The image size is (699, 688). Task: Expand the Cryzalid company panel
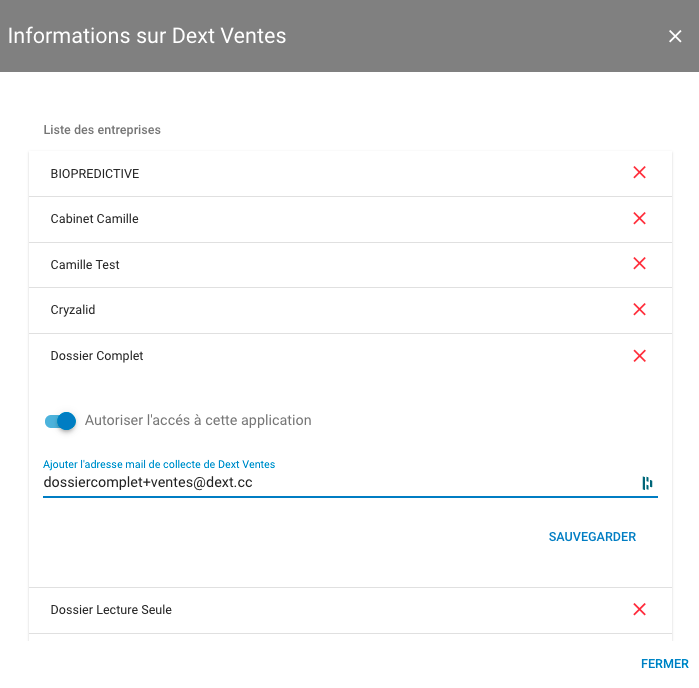[350, 310]
